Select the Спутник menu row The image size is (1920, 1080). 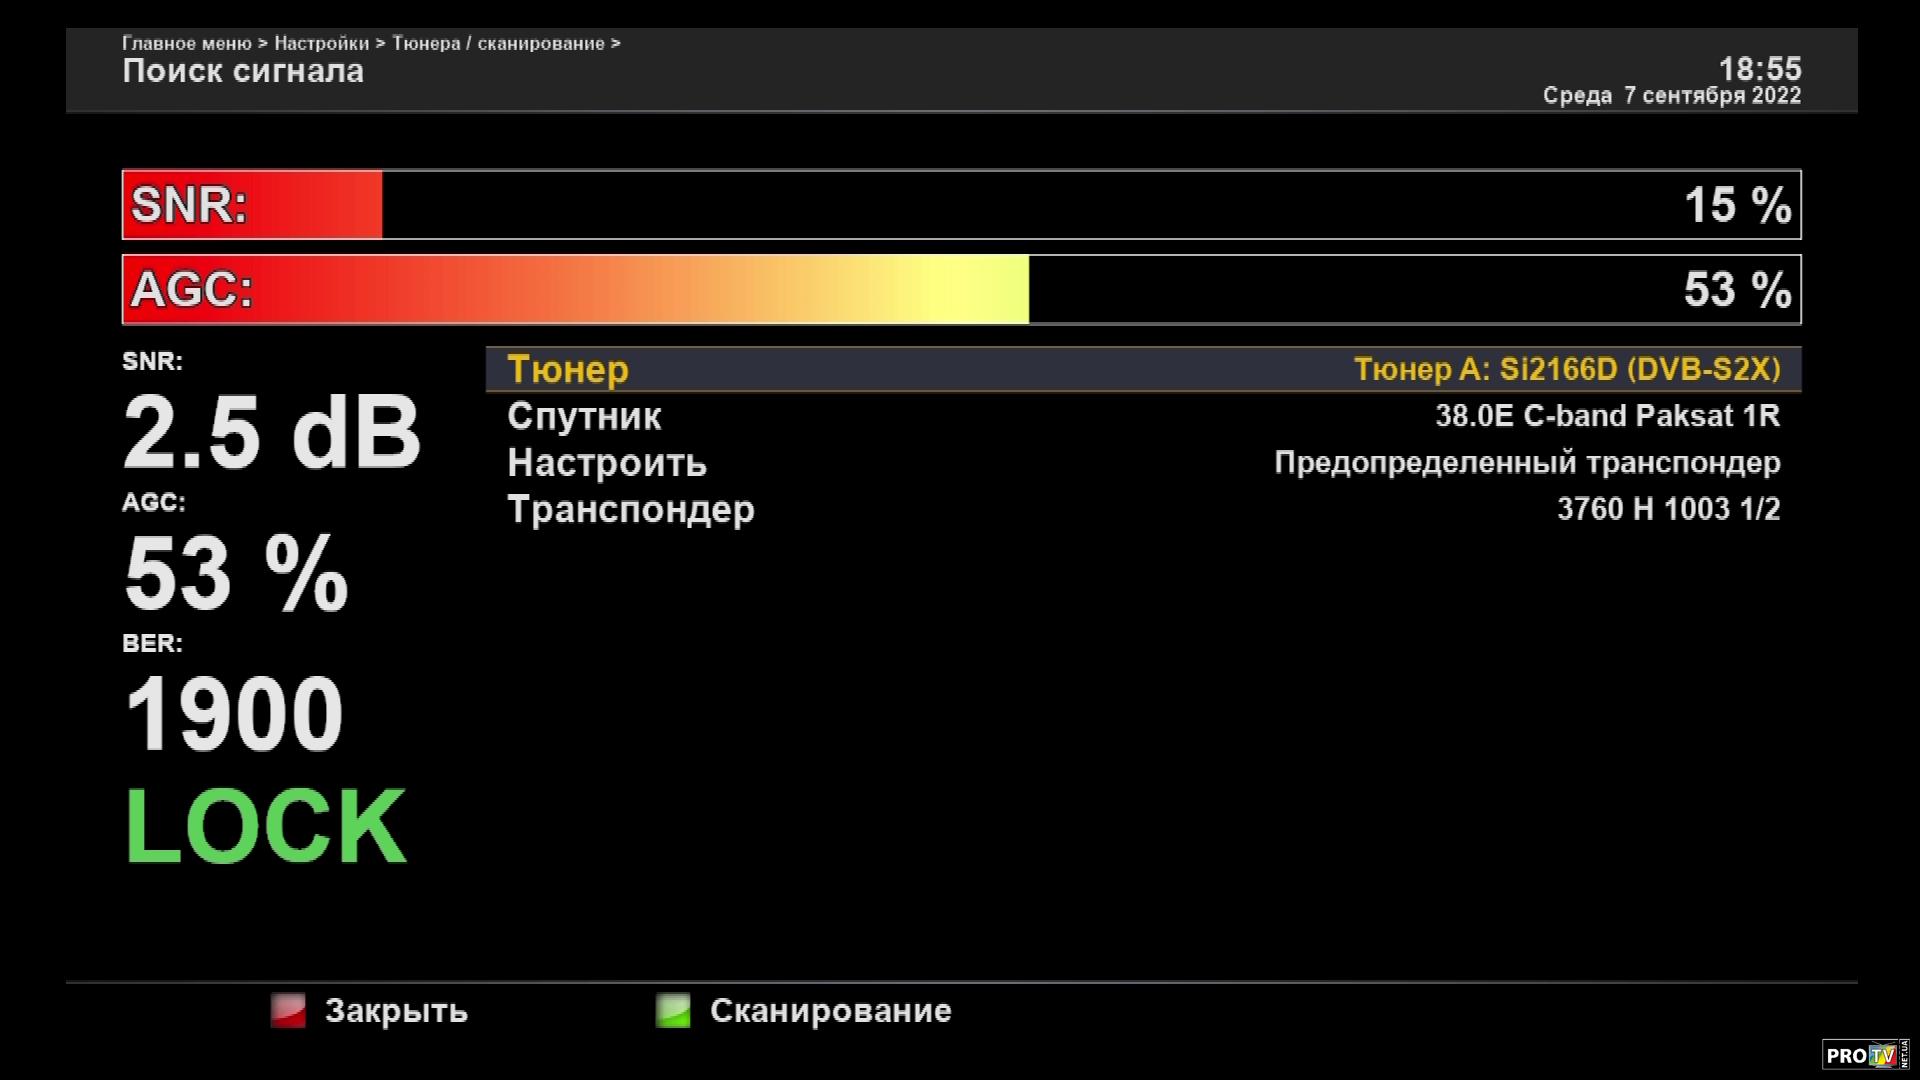(584, 416)
